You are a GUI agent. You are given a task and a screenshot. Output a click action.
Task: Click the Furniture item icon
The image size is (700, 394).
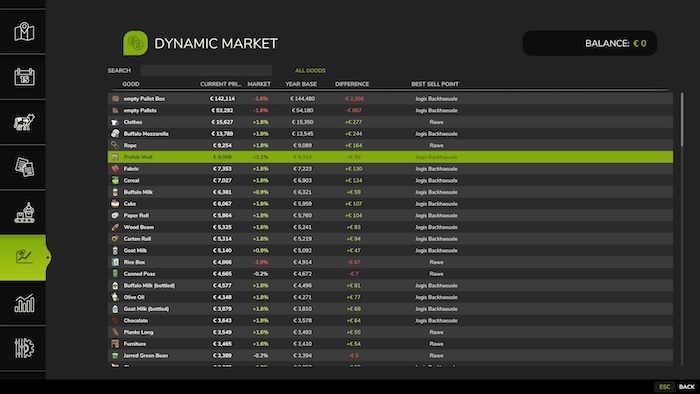115,344
